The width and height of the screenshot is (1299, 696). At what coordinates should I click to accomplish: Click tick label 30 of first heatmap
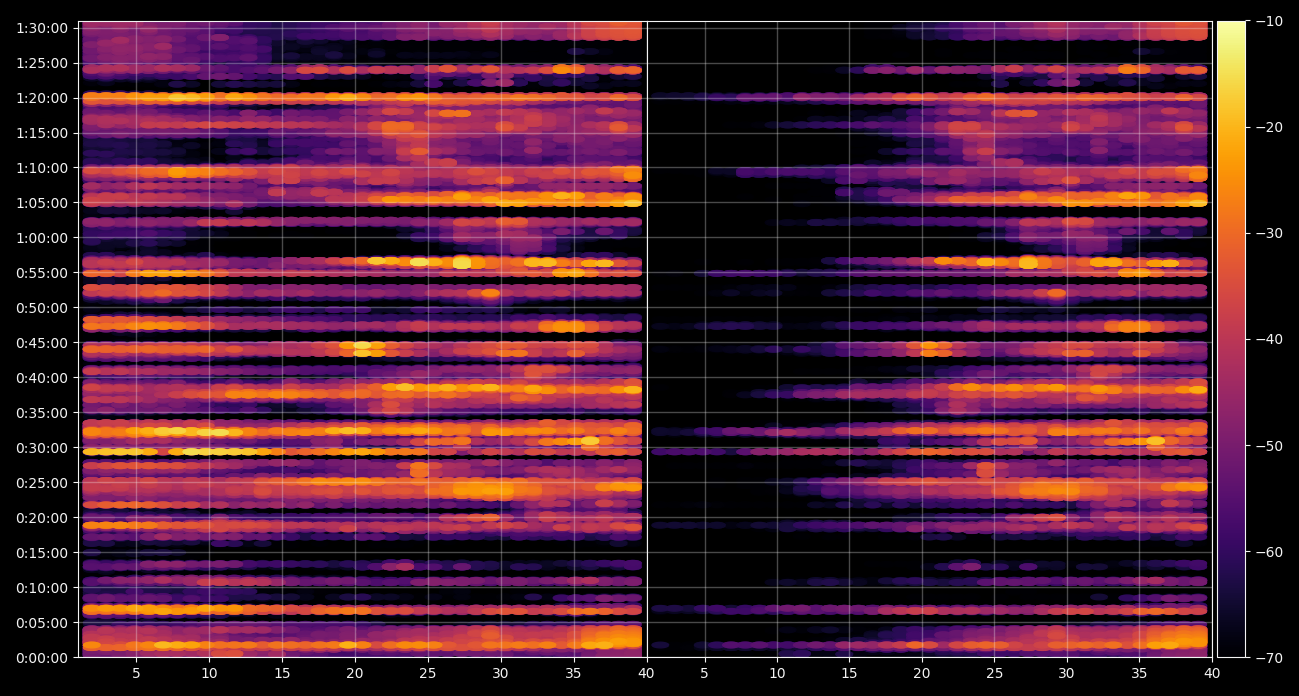pos(501,674)
